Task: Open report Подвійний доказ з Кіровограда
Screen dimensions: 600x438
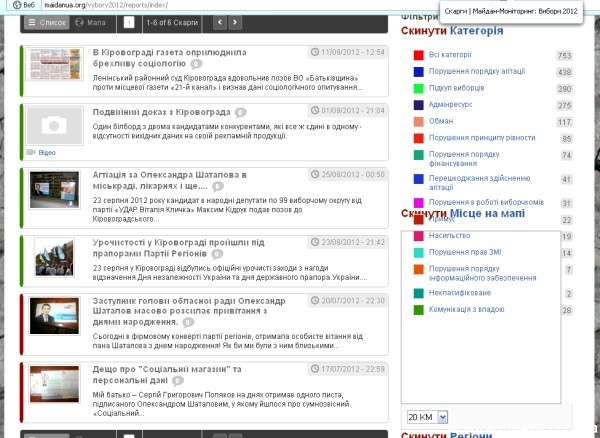Action: point(161,112)
